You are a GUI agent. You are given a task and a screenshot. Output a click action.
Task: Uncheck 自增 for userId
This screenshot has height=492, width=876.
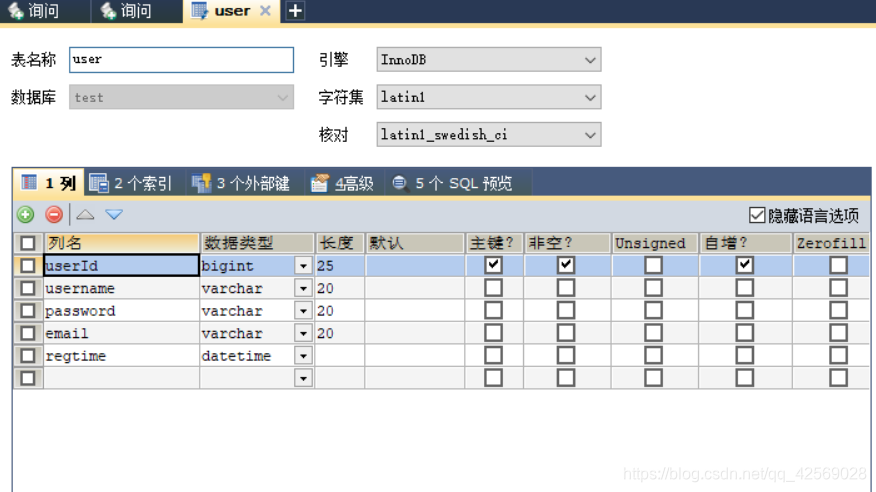745,265
